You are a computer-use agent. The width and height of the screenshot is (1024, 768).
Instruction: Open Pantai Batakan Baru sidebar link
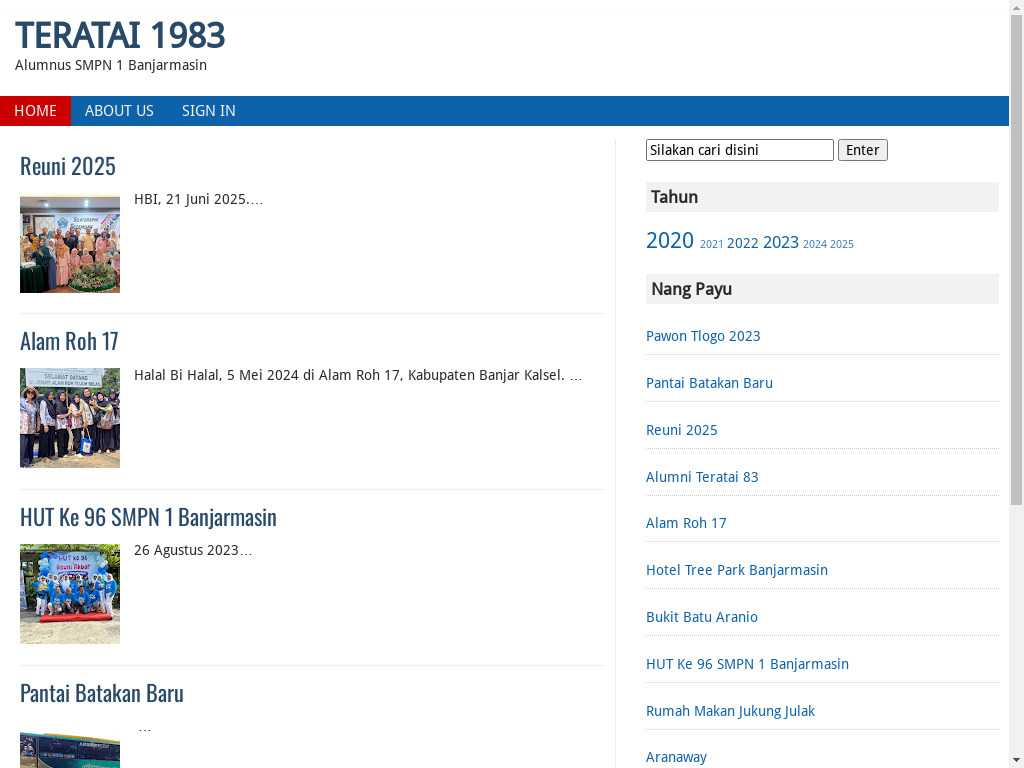click(709, 383)
